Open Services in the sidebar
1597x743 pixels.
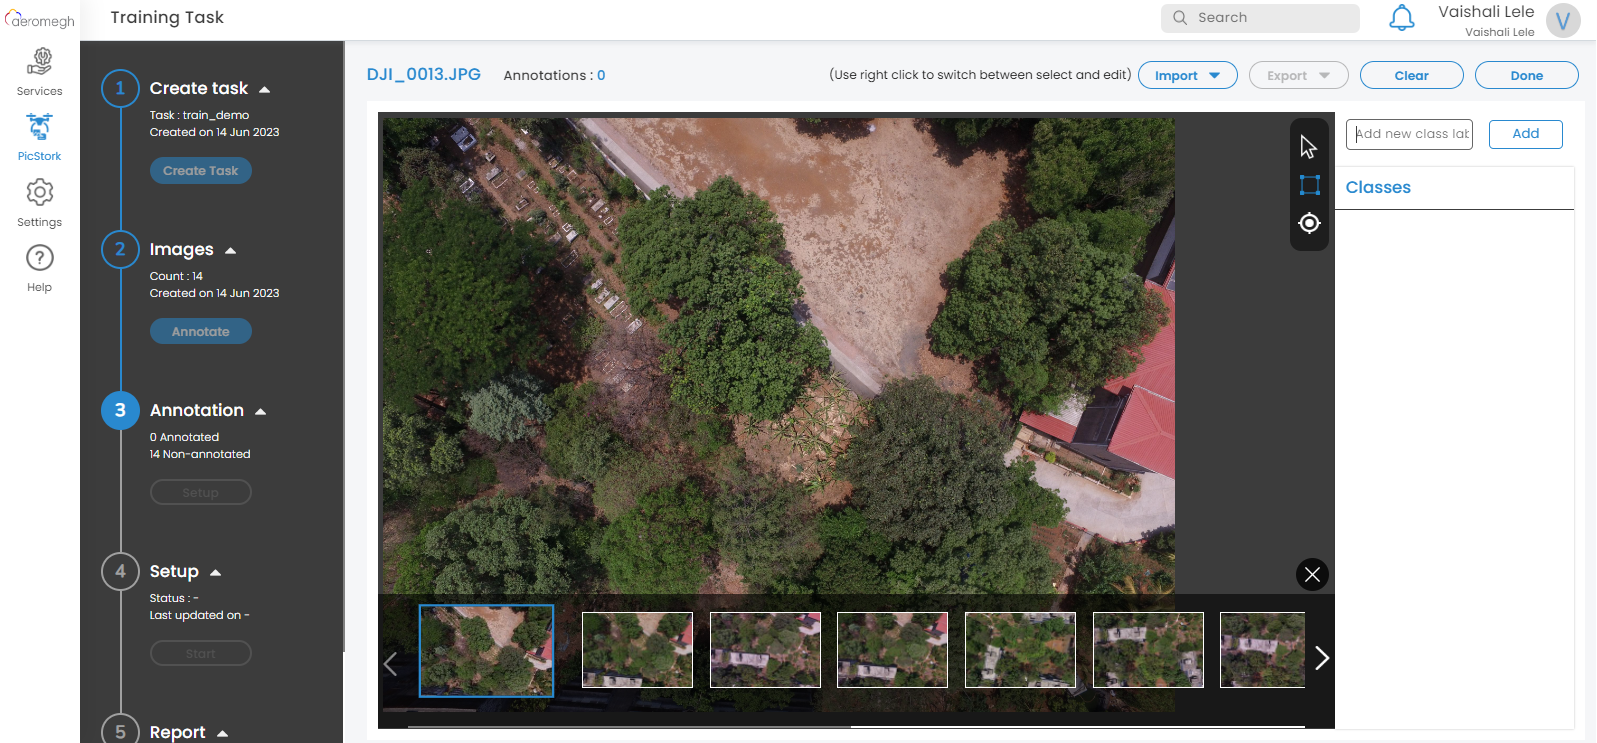tap(39, 72)
